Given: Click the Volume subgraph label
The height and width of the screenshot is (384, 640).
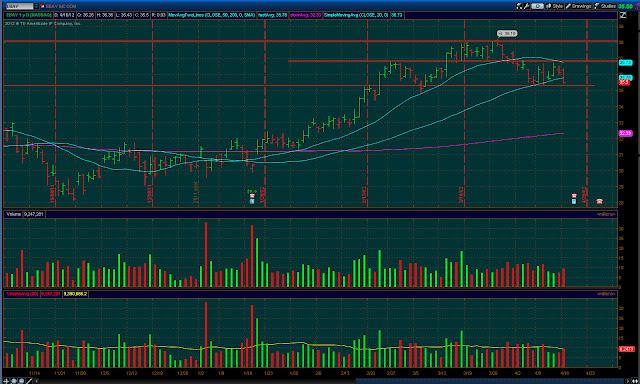Looking at the screenshot, I should pyautogui.click(x=13, y=214).
